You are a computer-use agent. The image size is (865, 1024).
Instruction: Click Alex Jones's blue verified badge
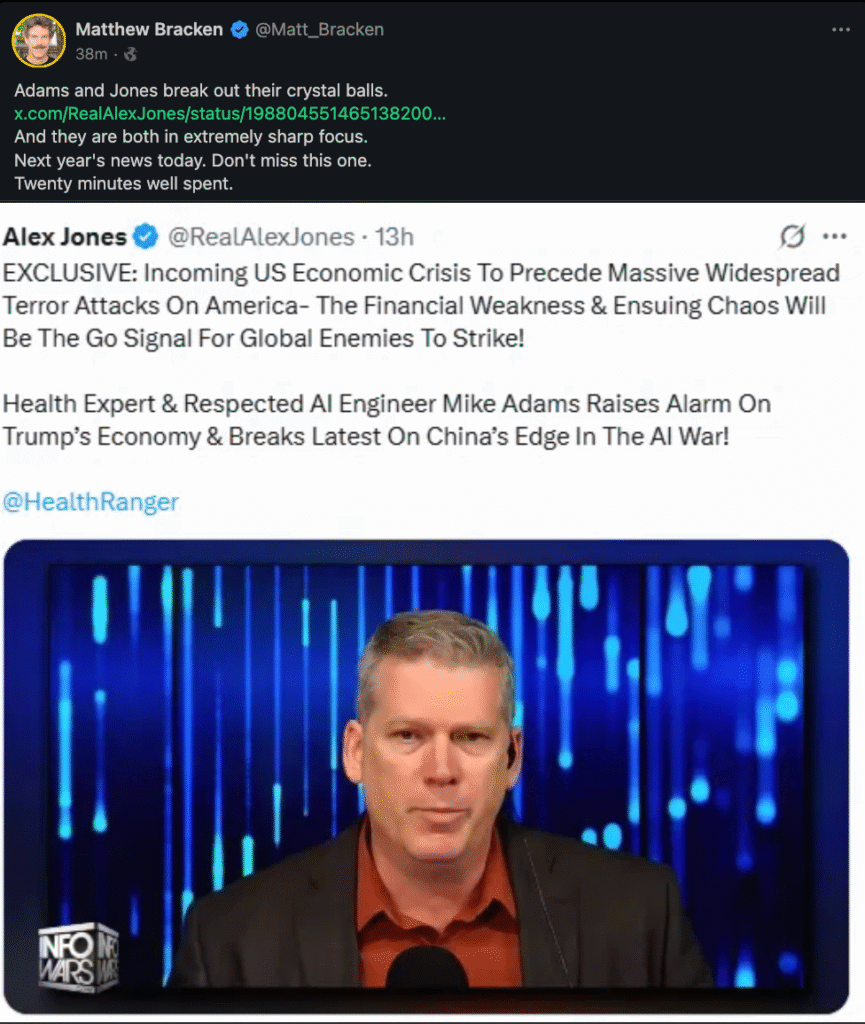tap(146, 236)
